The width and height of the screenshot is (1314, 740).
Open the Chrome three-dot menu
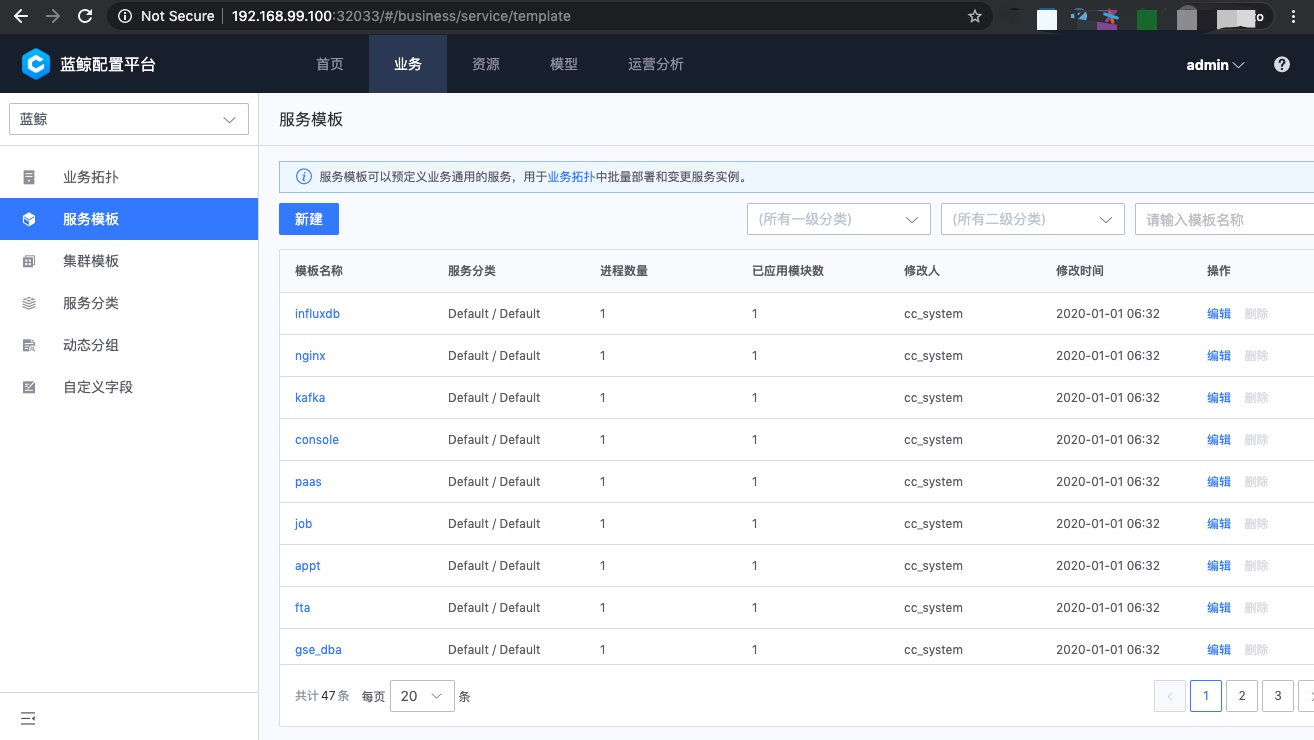[x=1295, y=16]
